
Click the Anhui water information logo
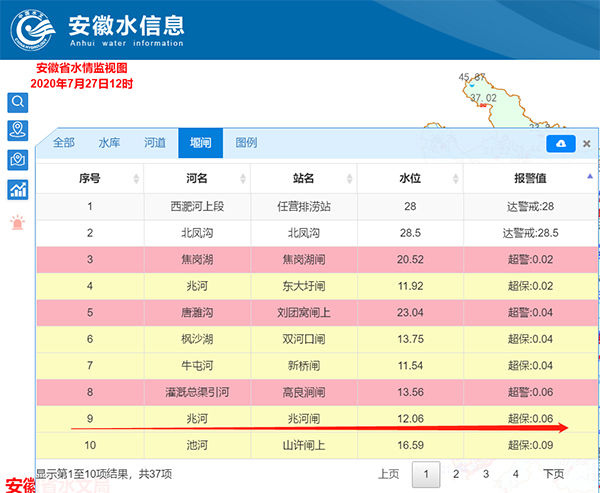coord(33,30)
